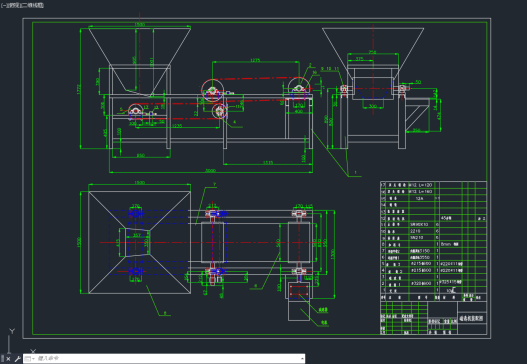Select the 1335 dimension text
This screenshot has width=527, height=364.
268,163
